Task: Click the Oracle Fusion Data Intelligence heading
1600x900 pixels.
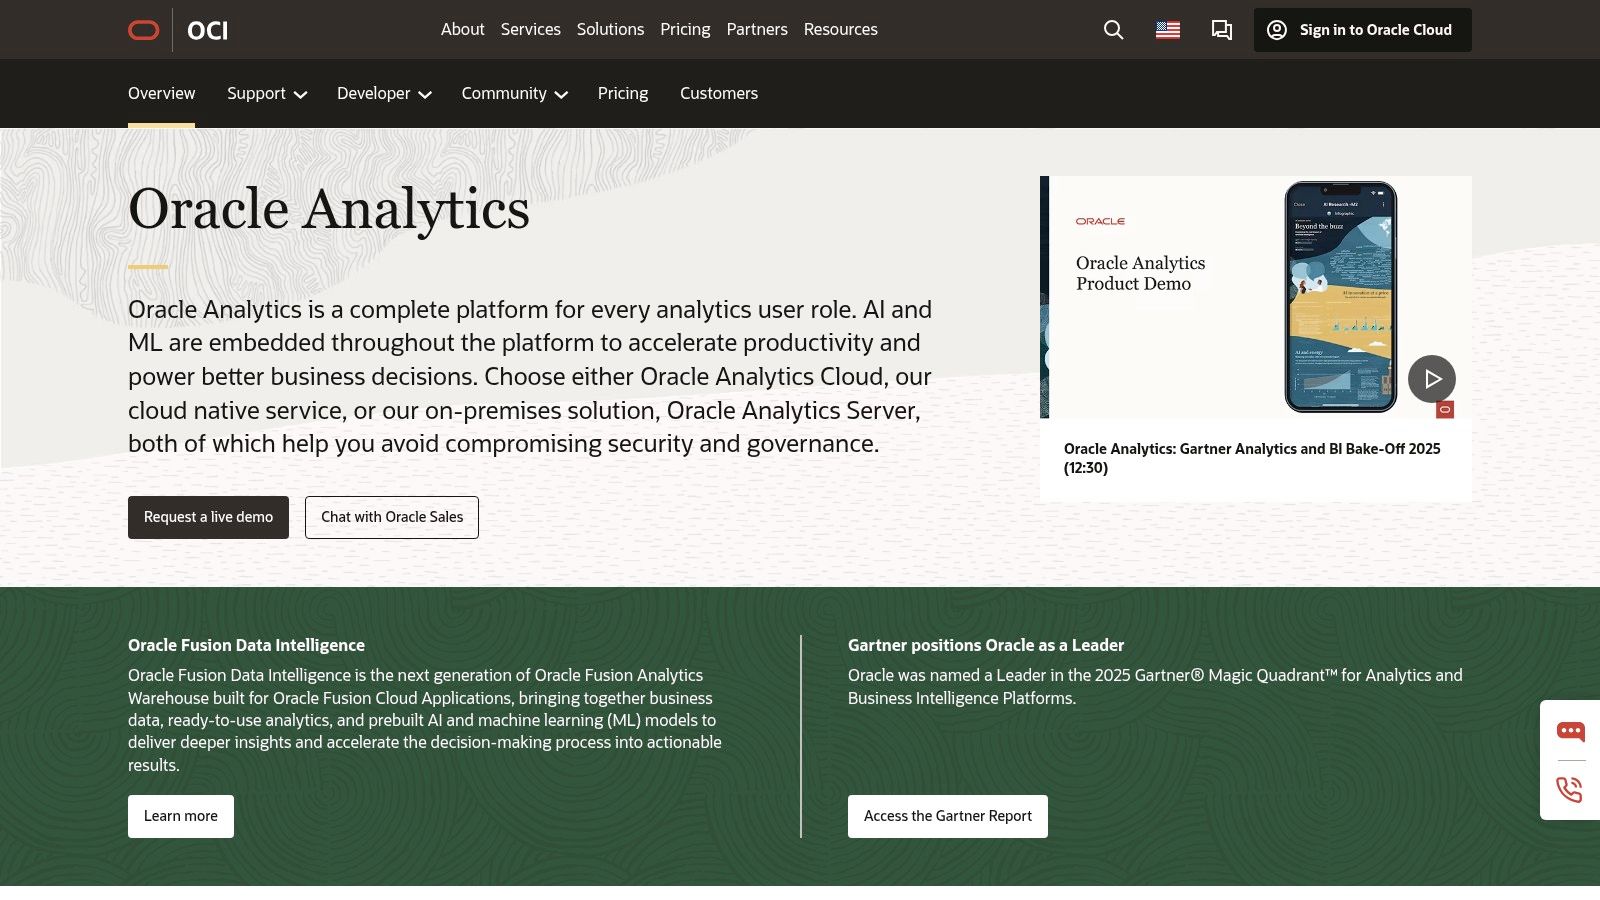Action: (246, 645)
